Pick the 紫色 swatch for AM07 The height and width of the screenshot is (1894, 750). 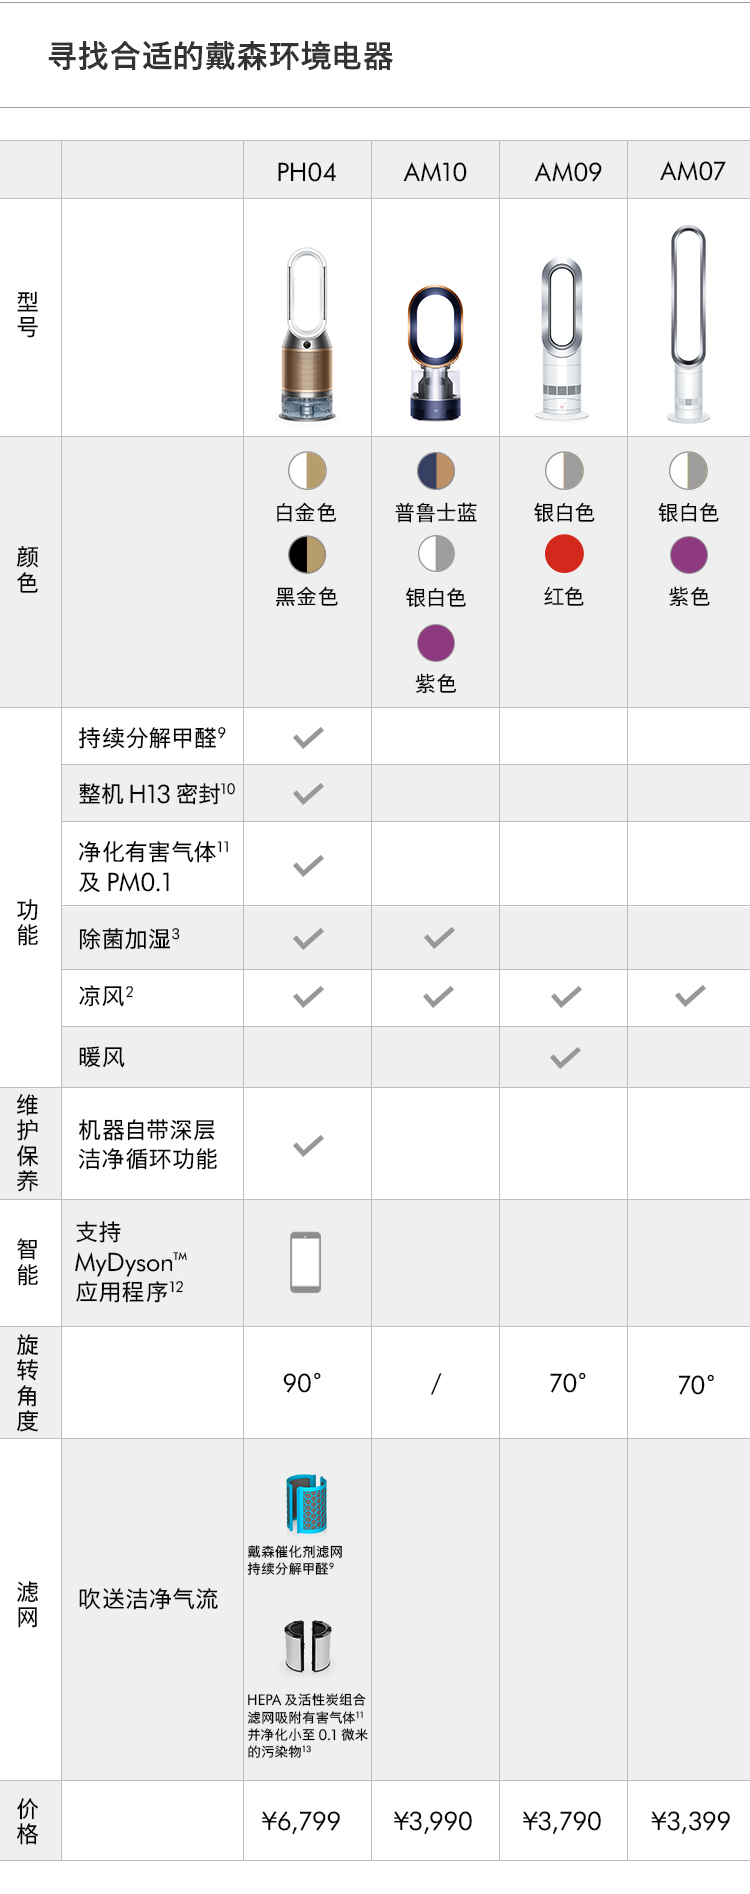tap(688, 554)
